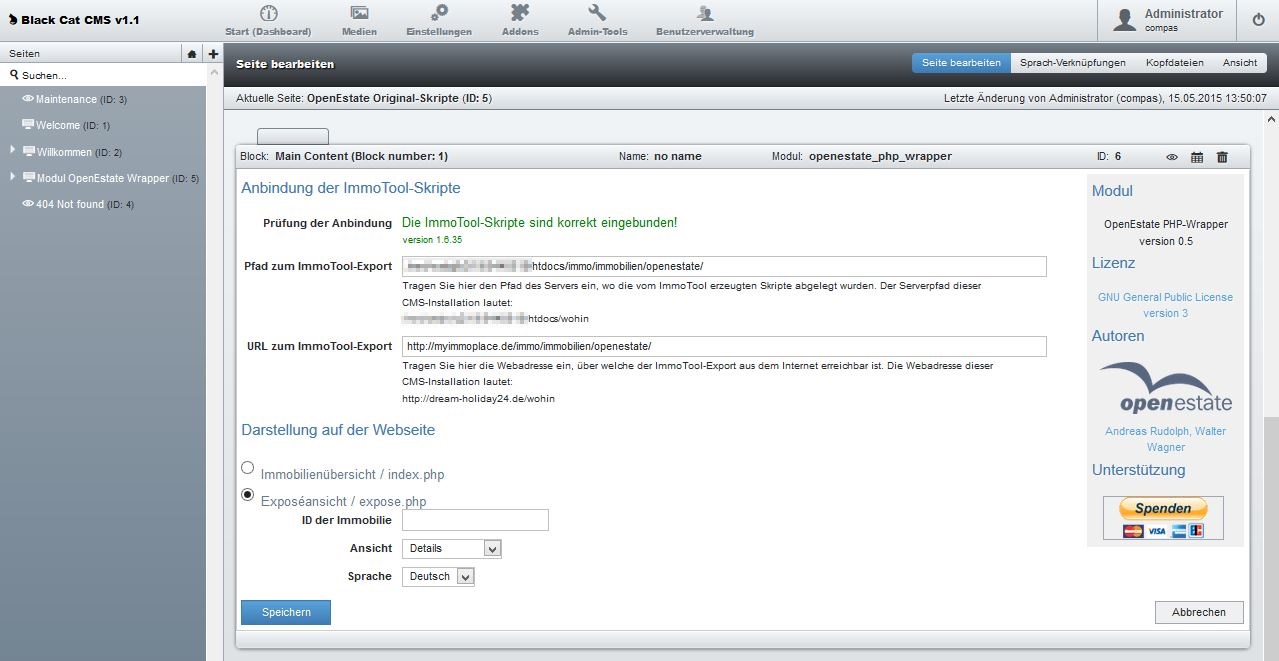Open the Addons section
Screen dimensions: 1279x661
520,21
